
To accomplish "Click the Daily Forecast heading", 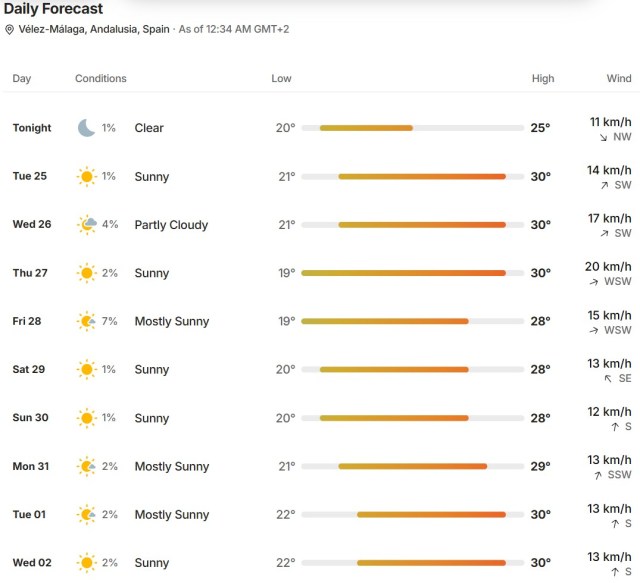I will (53, 9).
